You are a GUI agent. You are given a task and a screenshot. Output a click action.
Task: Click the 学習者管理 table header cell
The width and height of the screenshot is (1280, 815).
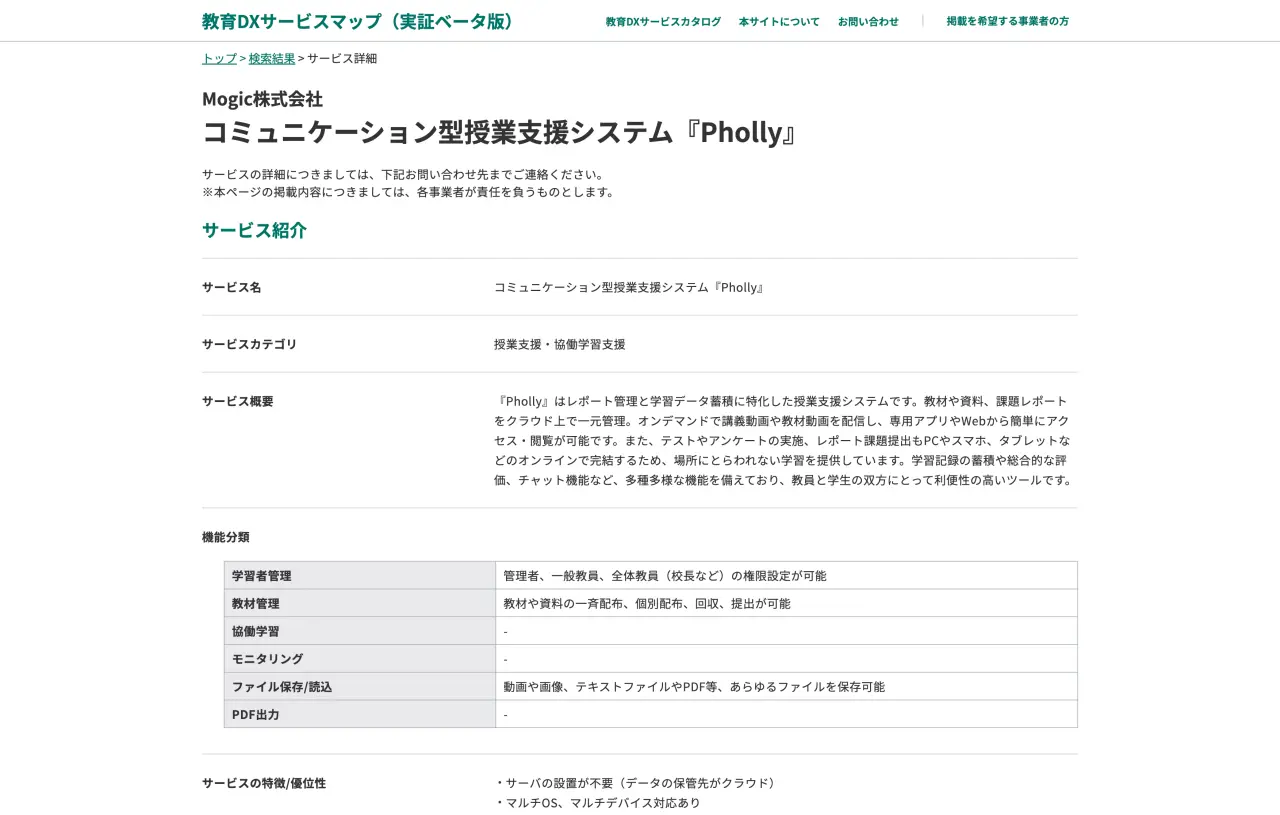(360, 576)
